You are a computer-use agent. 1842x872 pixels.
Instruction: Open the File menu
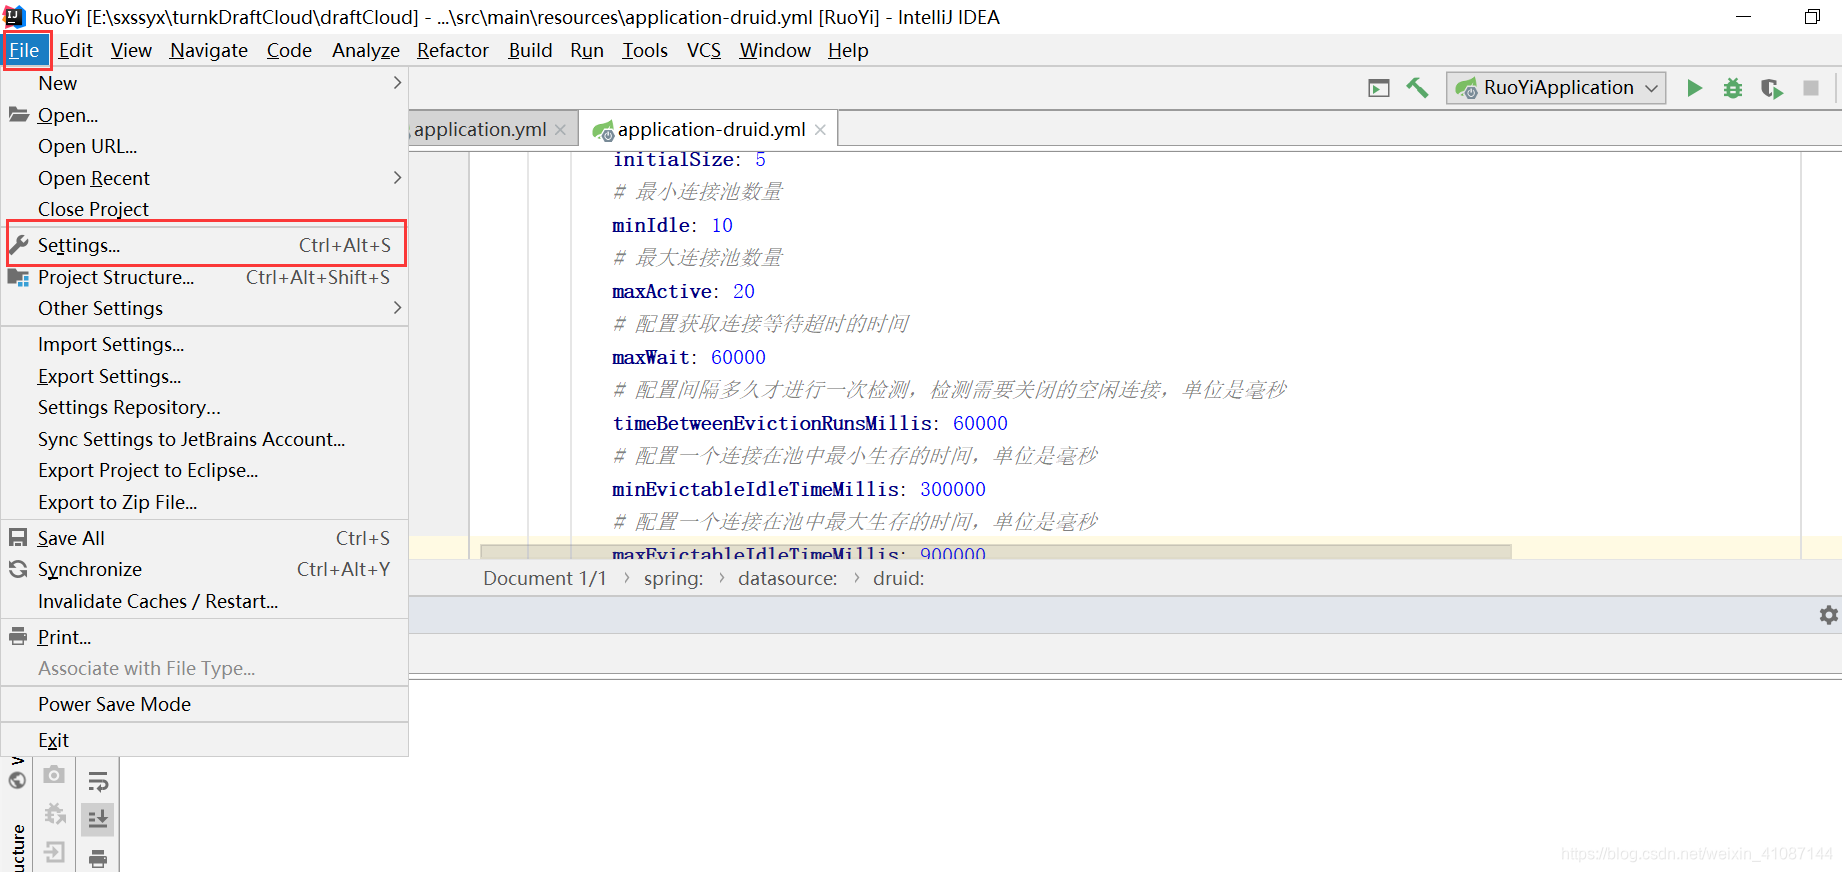[x=25, y=50]
